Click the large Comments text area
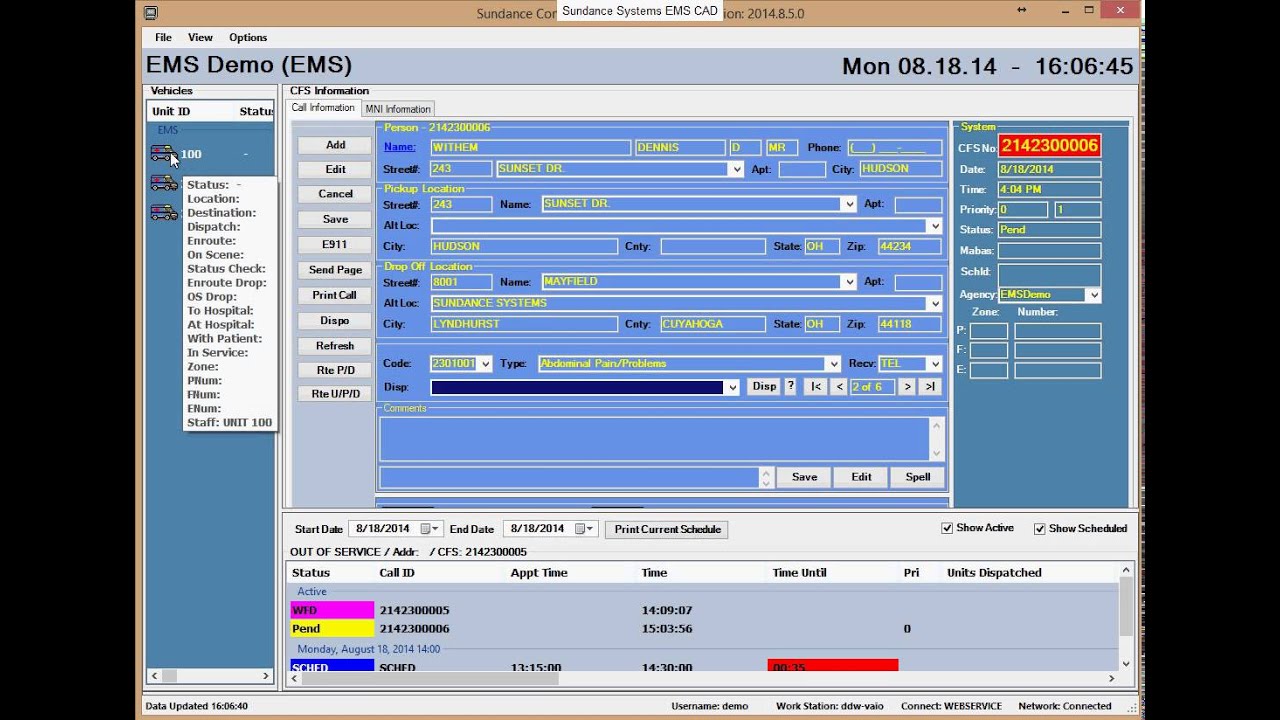The height and width of the screenshot is (720, 1280). [654, 439]
